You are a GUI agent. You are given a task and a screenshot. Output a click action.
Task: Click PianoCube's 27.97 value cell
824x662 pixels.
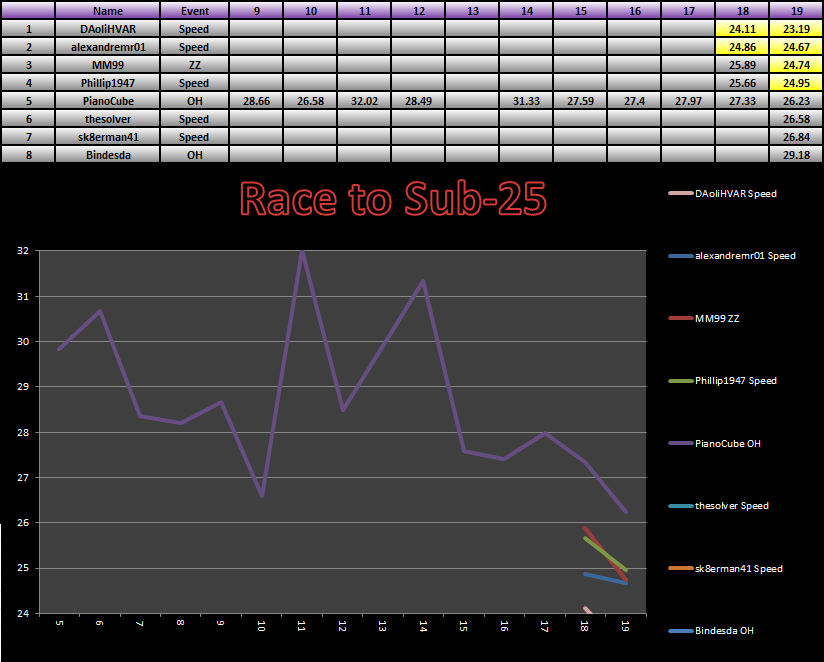pos(688,101)
